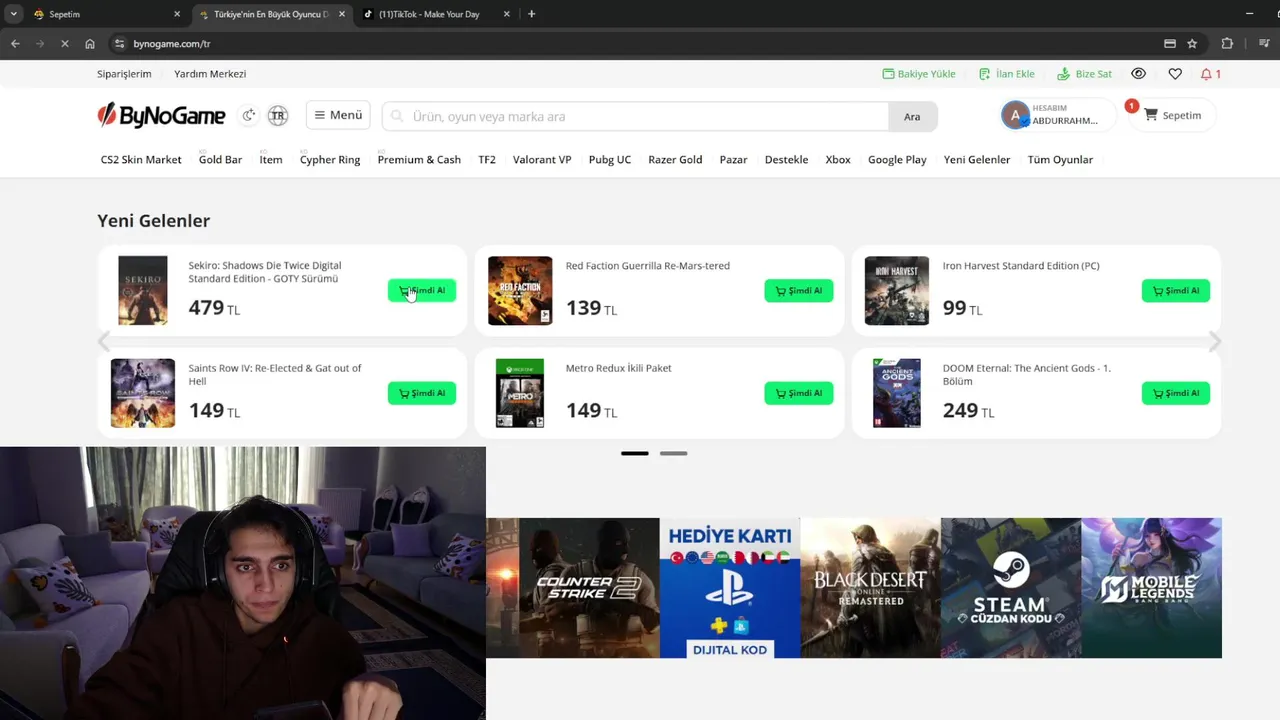Click carousel next arrow on right
This screenshot has width=1280, height=720.
click(x=1215, y=342)
